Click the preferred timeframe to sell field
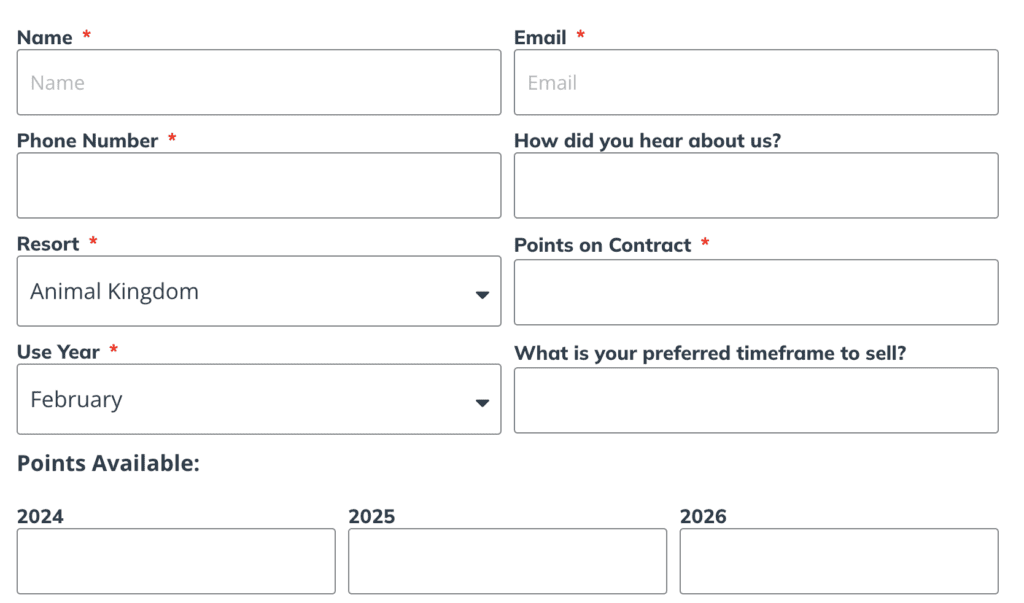This screenshot has width=1024, height=603. [756, 400]
